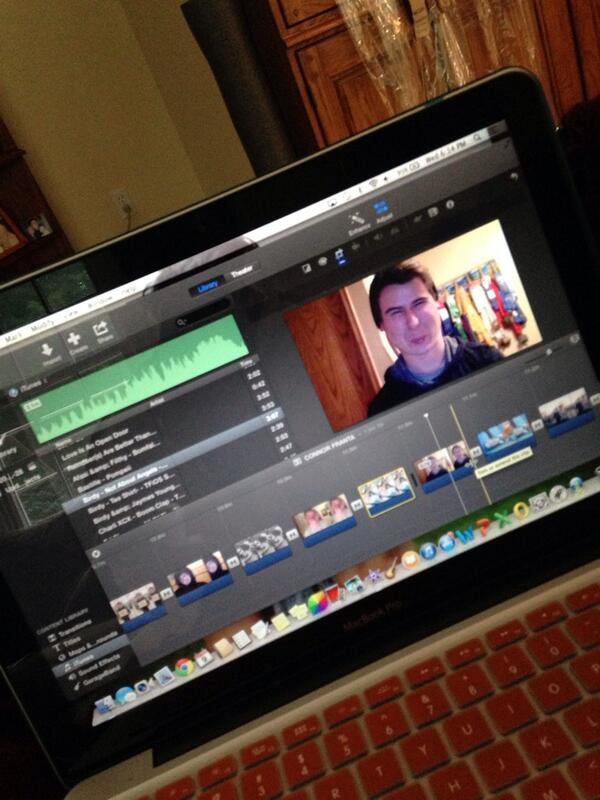
Task: Open iMovie star icon in Dock
Action: [x=374, y=576]
